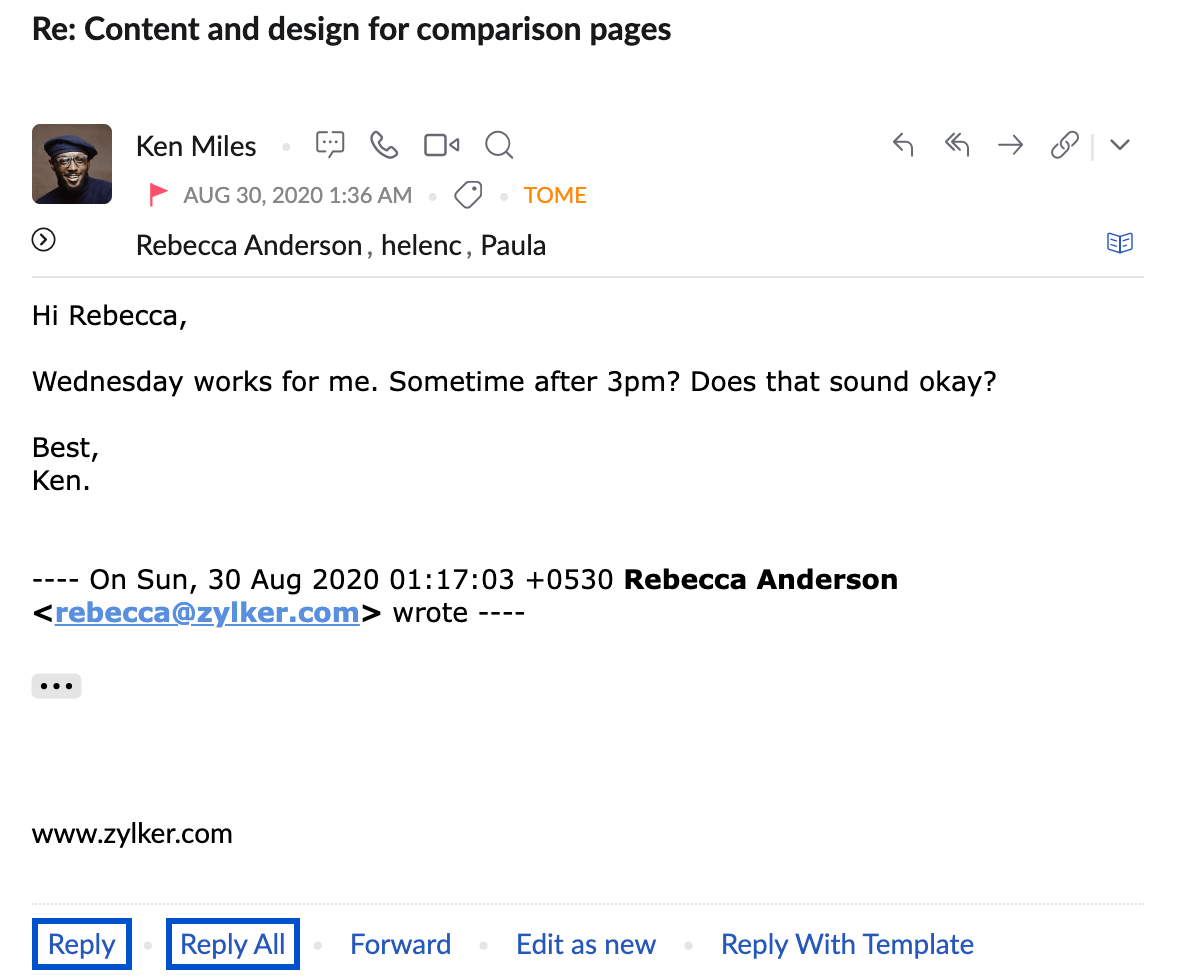This screenshot has width=1178, height=980.
Task: Click the tag label icon
Action: (468, 195)
